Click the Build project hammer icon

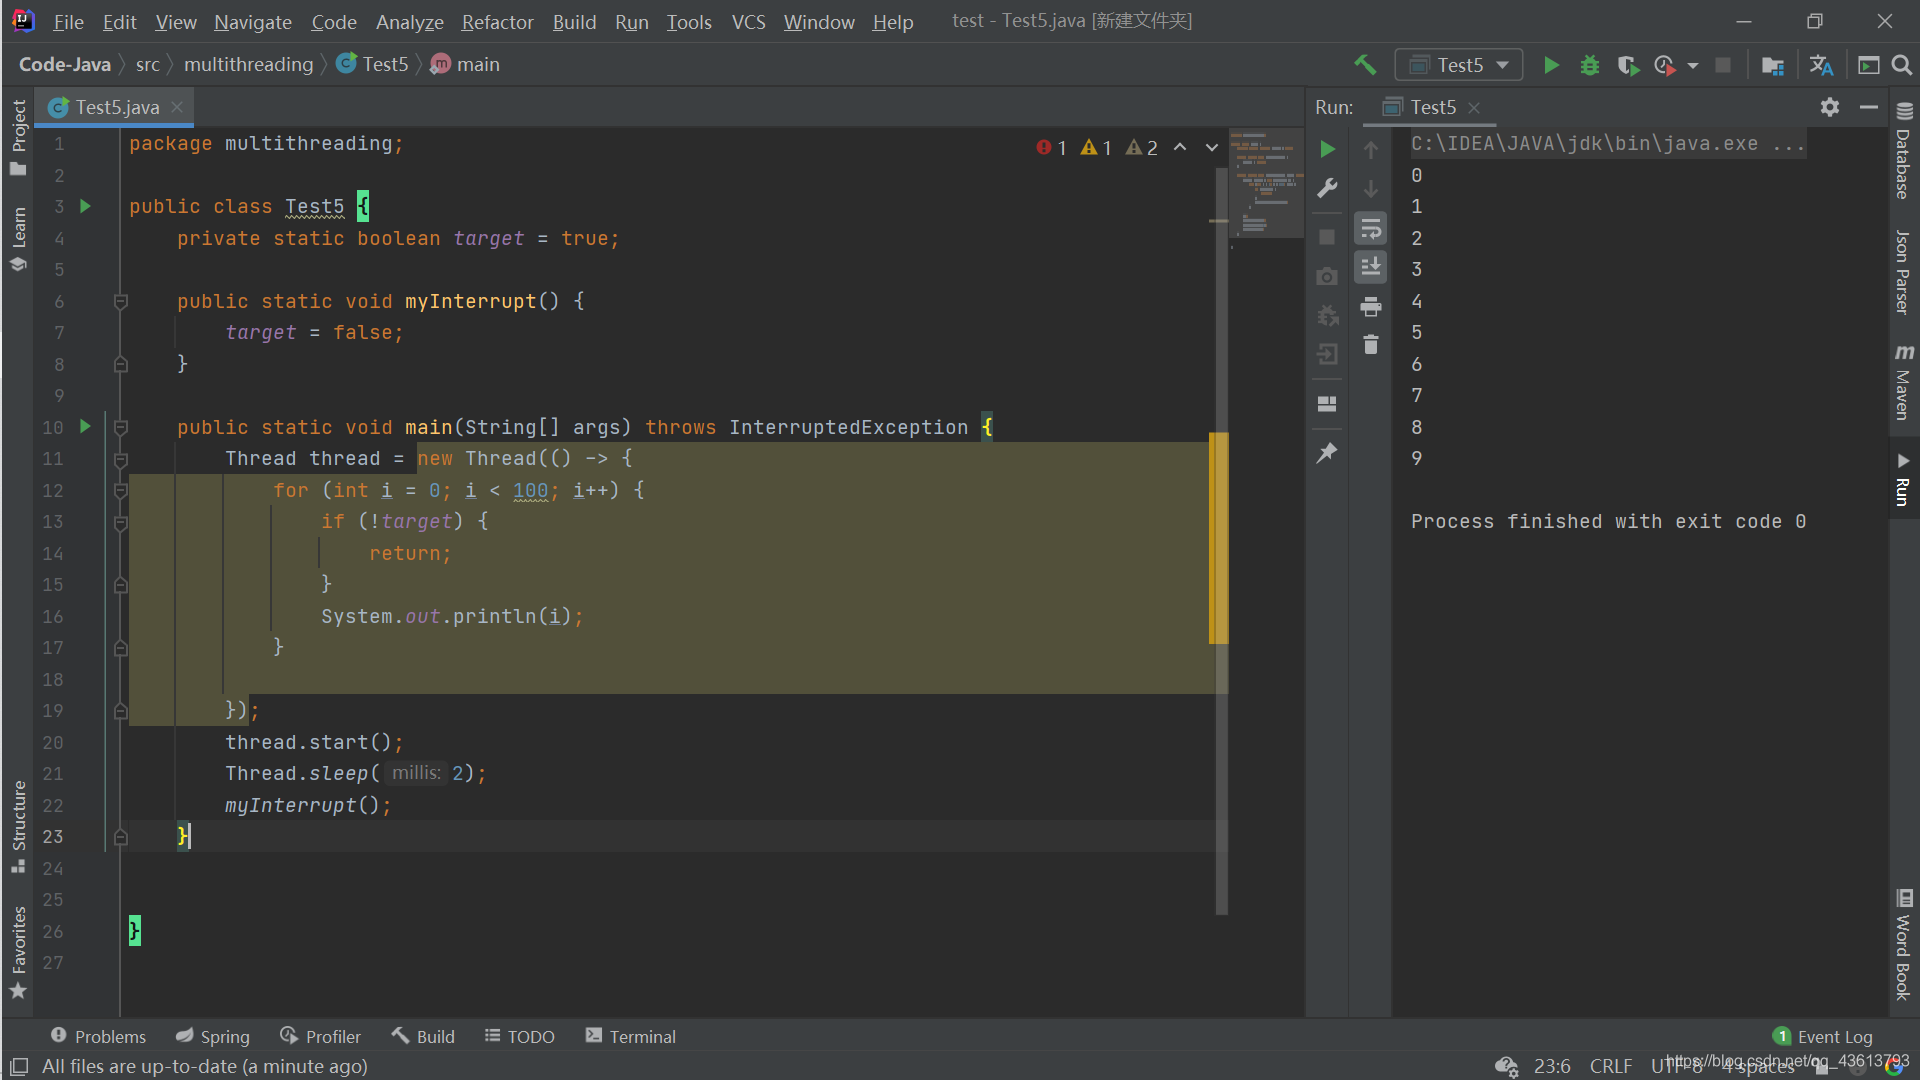click(1364, 65)
